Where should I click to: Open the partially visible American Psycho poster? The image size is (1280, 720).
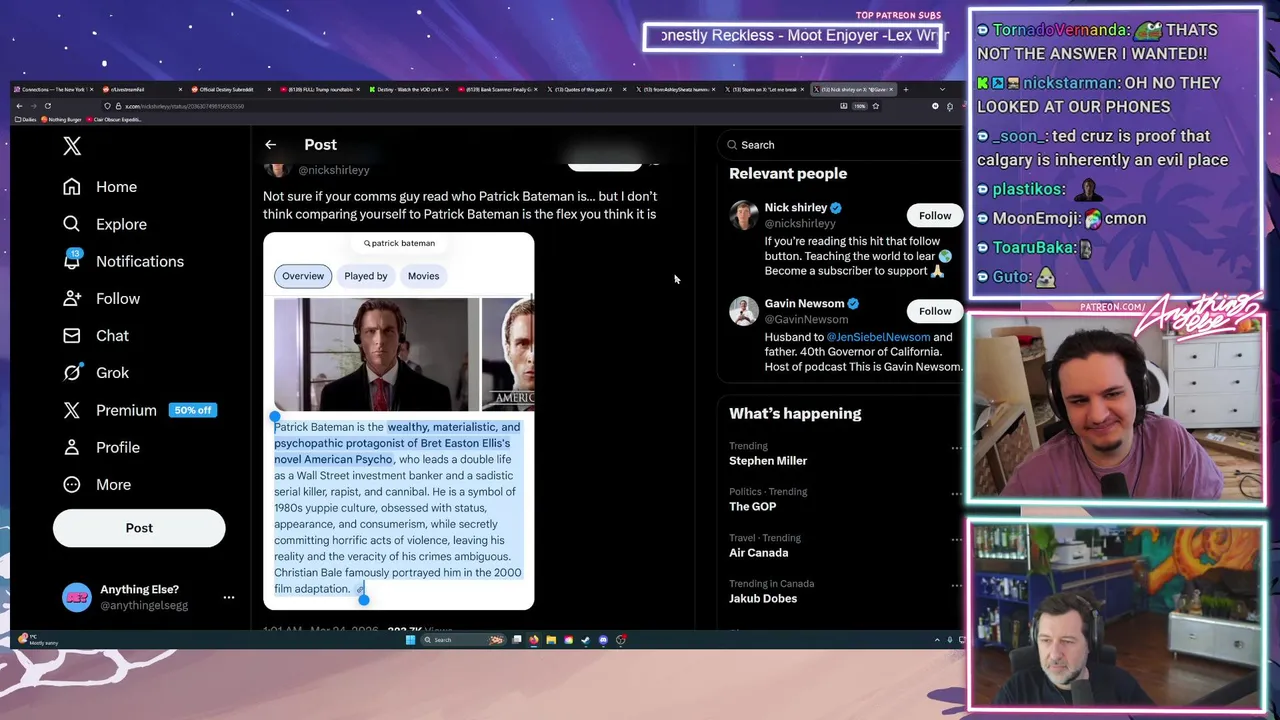[508, 354]
